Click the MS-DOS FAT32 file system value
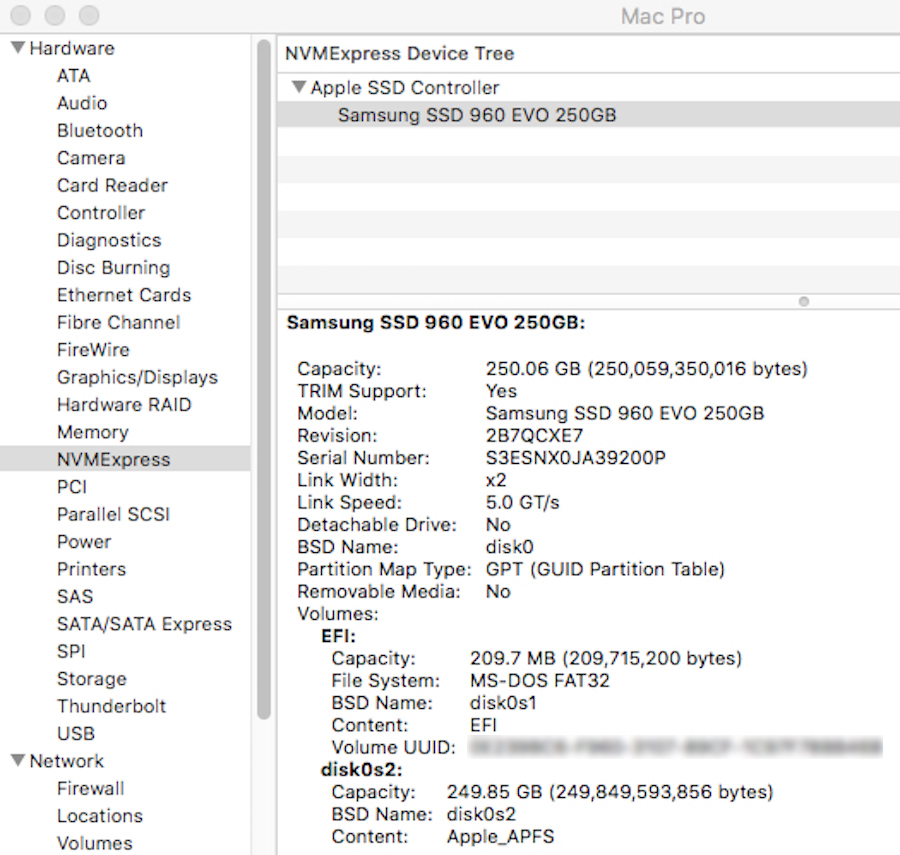The image size is (900, 855). tap(540, 681)
